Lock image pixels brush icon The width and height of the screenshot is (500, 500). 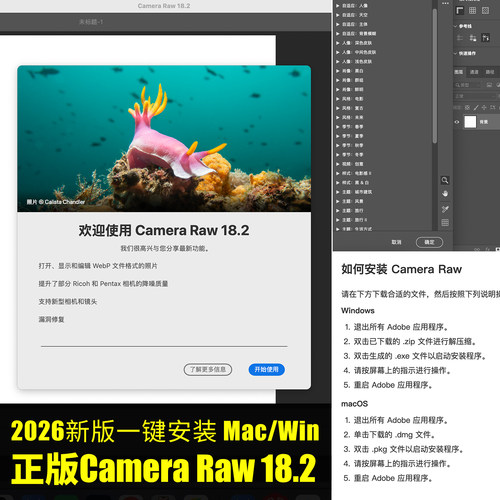click(x=476, y=107)
